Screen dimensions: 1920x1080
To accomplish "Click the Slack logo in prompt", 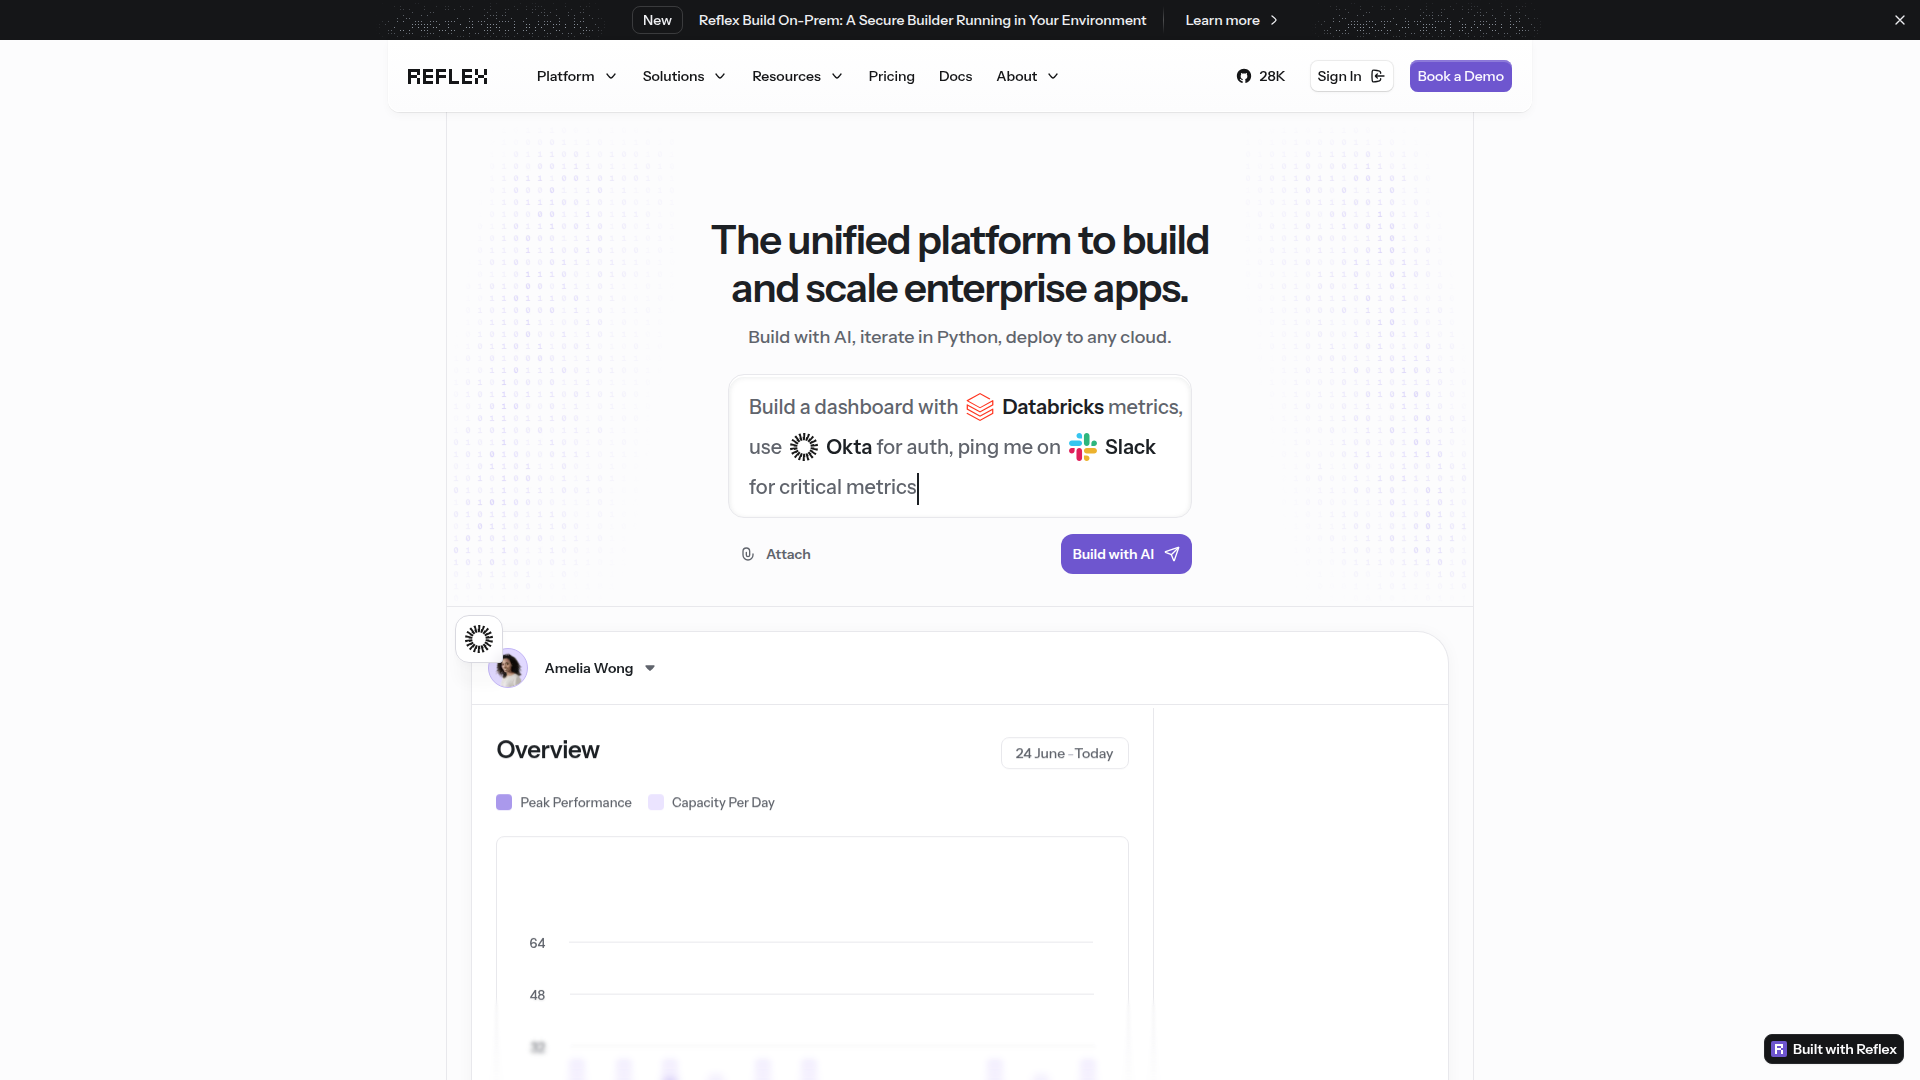I will (1082, 447).
